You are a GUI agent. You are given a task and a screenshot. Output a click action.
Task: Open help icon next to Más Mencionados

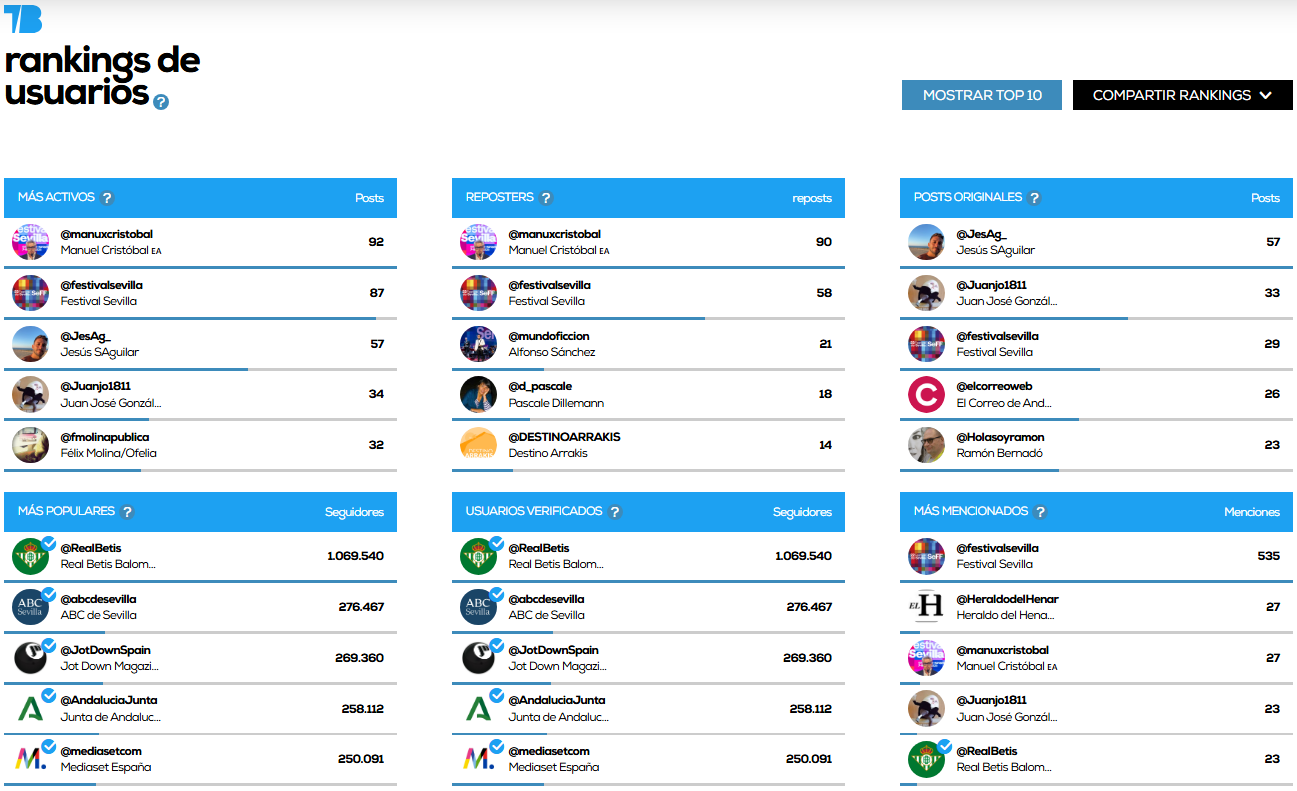(1041, 512)
